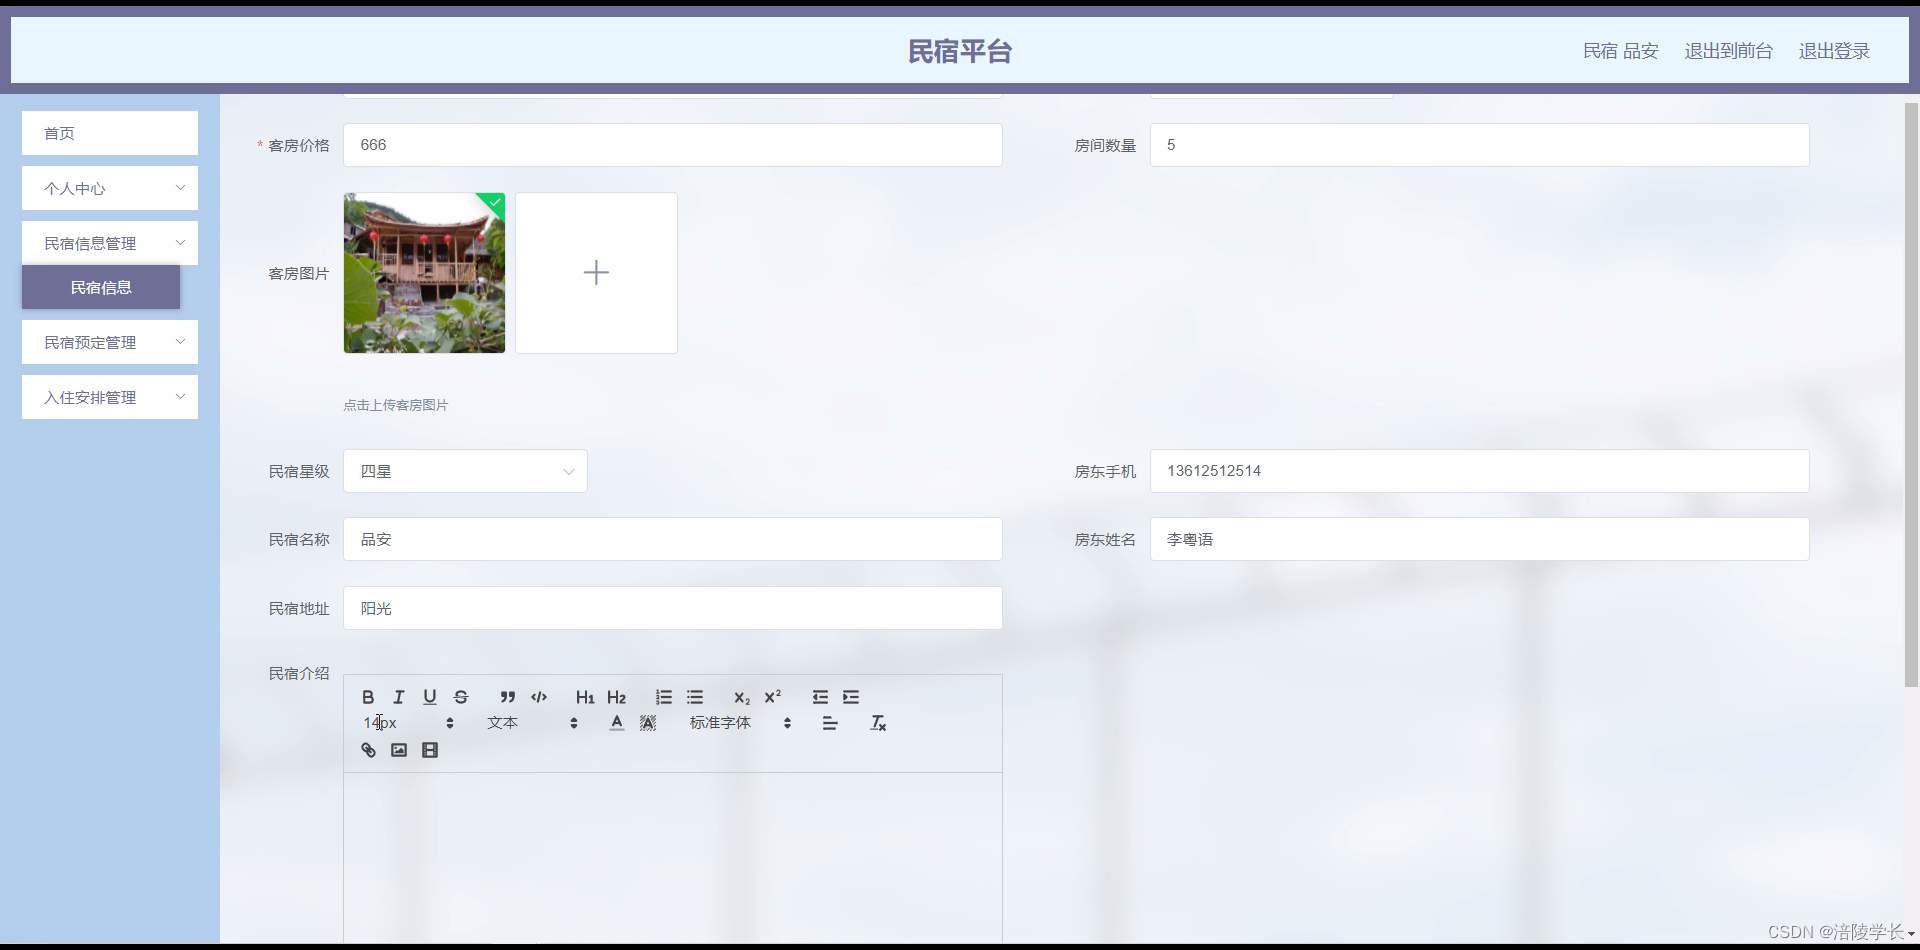Insert a code block in the editor

coord(538,697)
